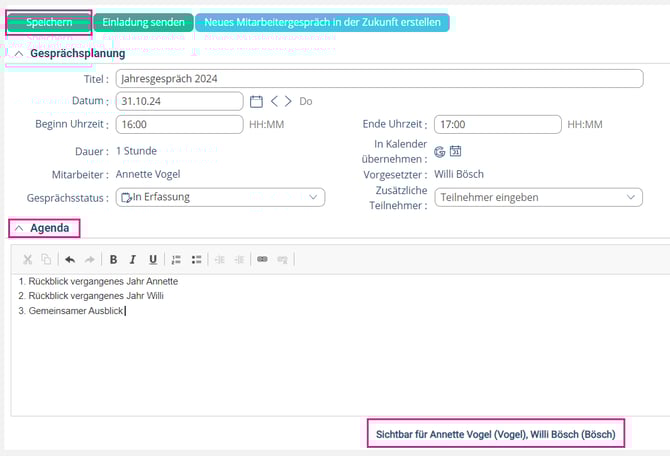The image size is (670, 456).
Task: Open the calendar date picker icon
Action: [256, 101]
